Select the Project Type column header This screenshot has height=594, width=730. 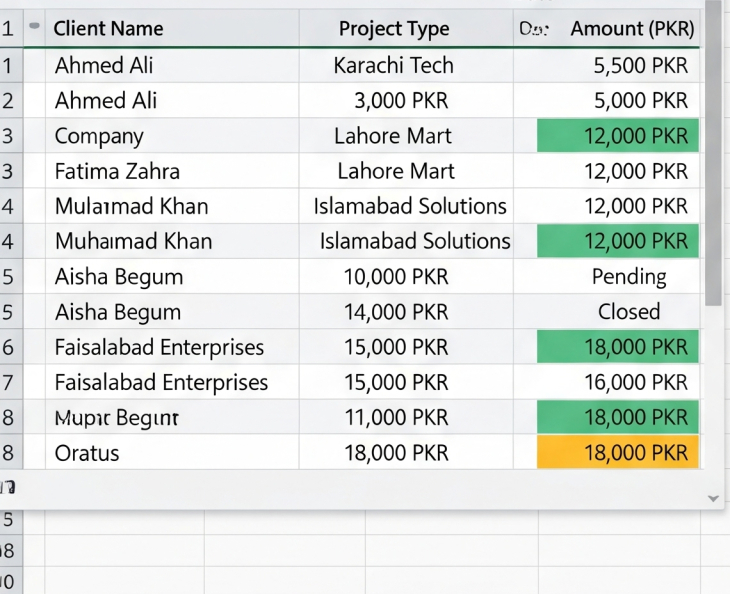[394, 29]
